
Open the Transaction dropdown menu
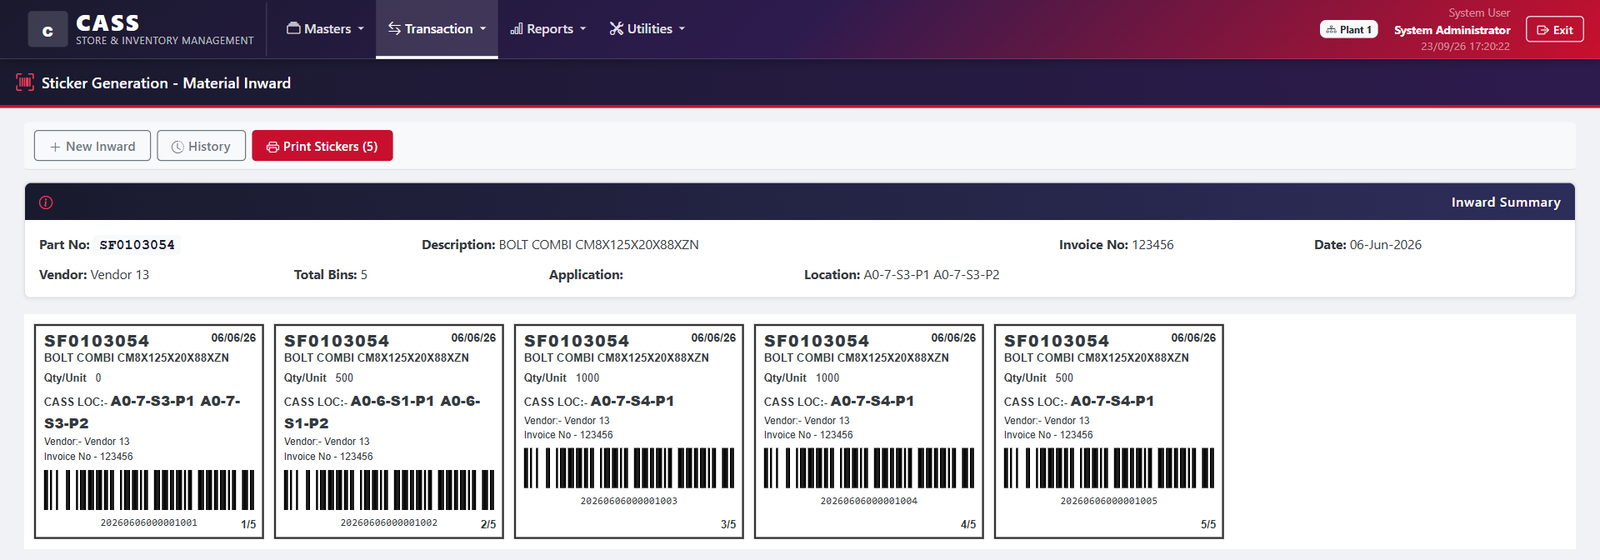tap(437, 29)
